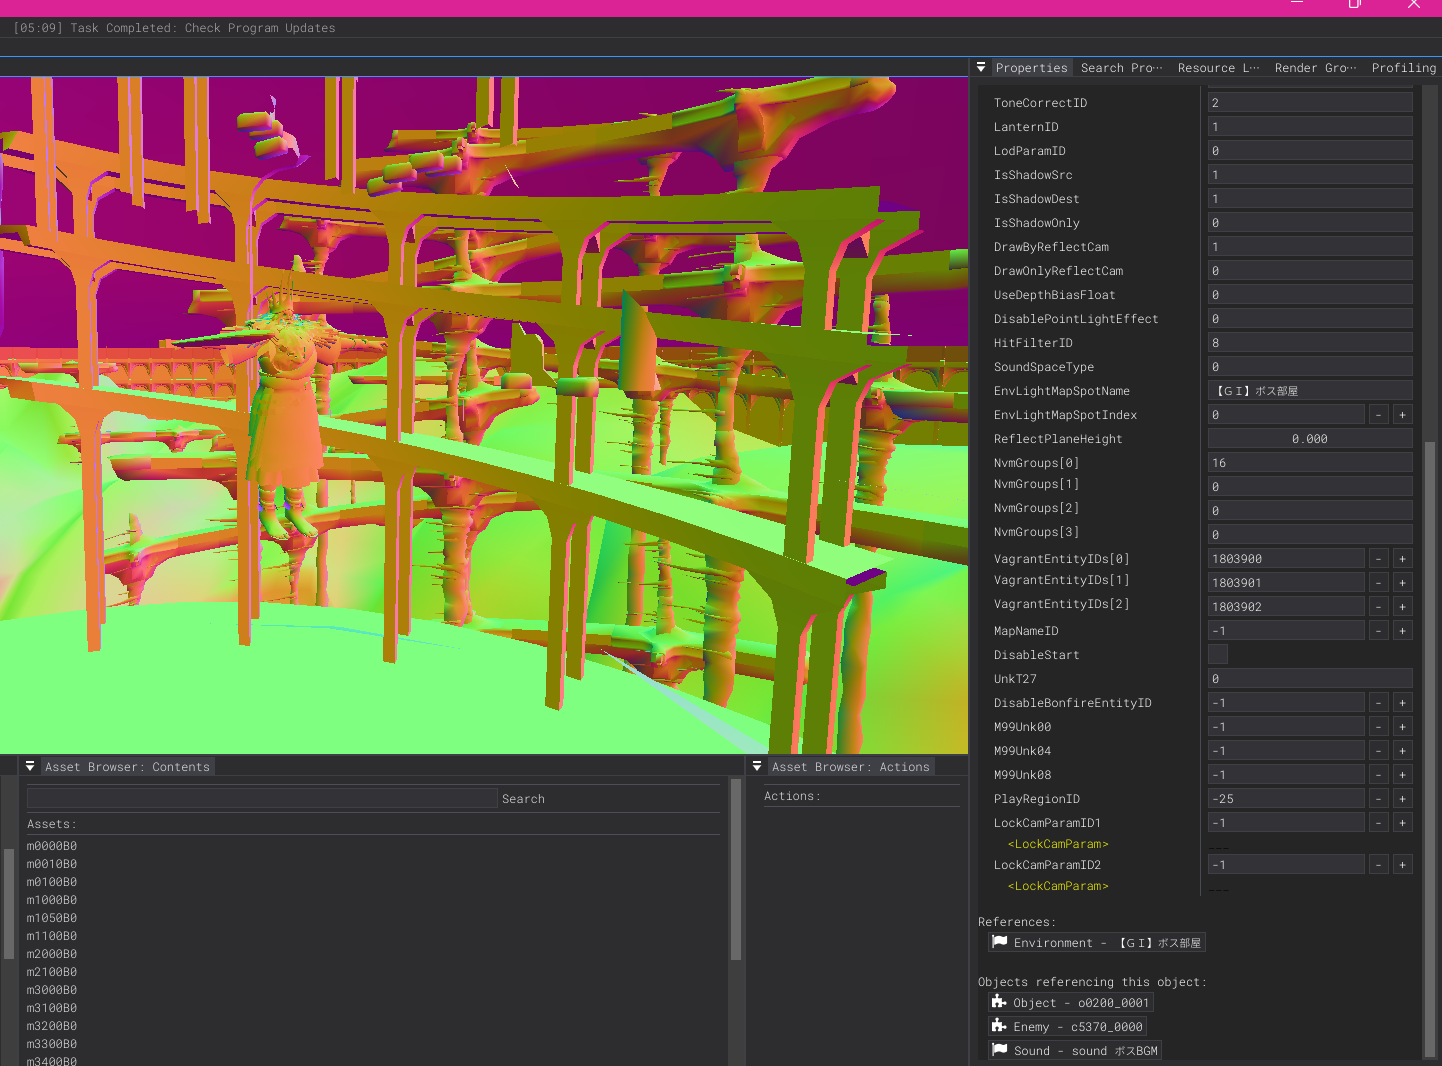Click the Task Completed status message
This screenshot has width=1442, height=1066.
[174, 28]
